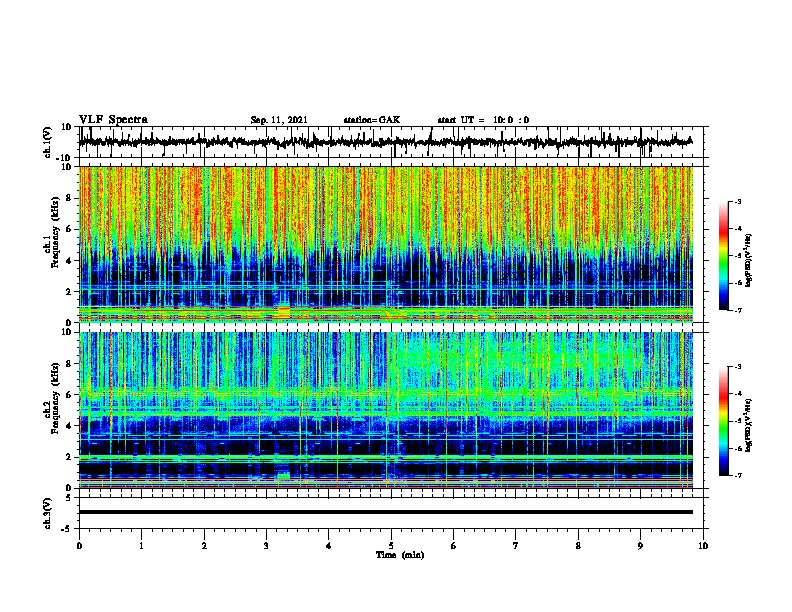The image size is (792, 612).
Task: Click inside the ch.2 spectrogram panel
Action: tap(385, 410)
